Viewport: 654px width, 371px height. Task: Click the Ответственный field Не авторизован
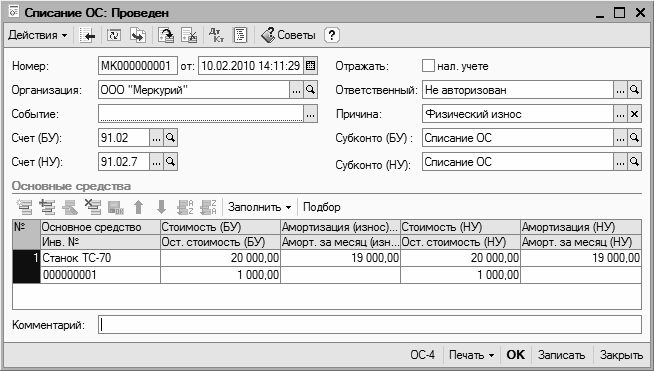tap(518, 90)
